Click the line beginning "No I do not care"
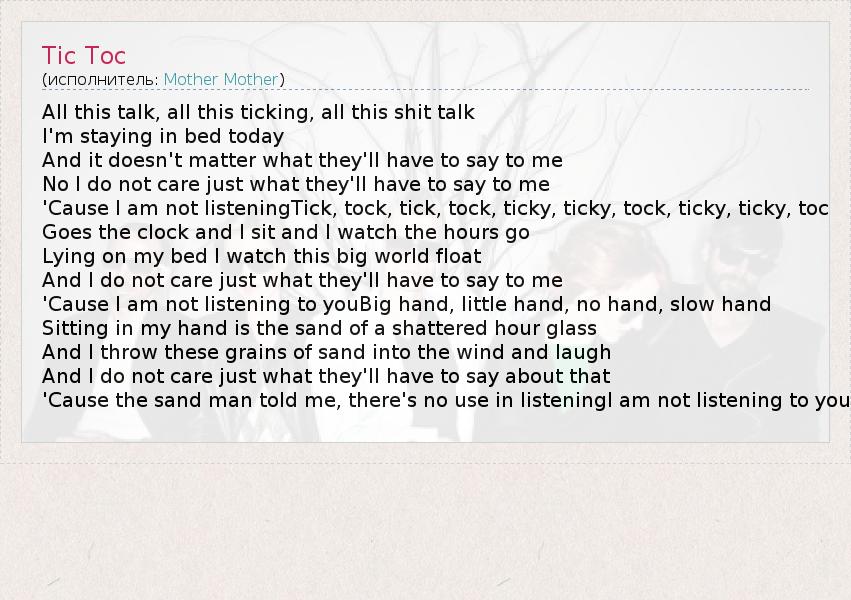The height and width of the screenshot is (600, 851). 296,184
